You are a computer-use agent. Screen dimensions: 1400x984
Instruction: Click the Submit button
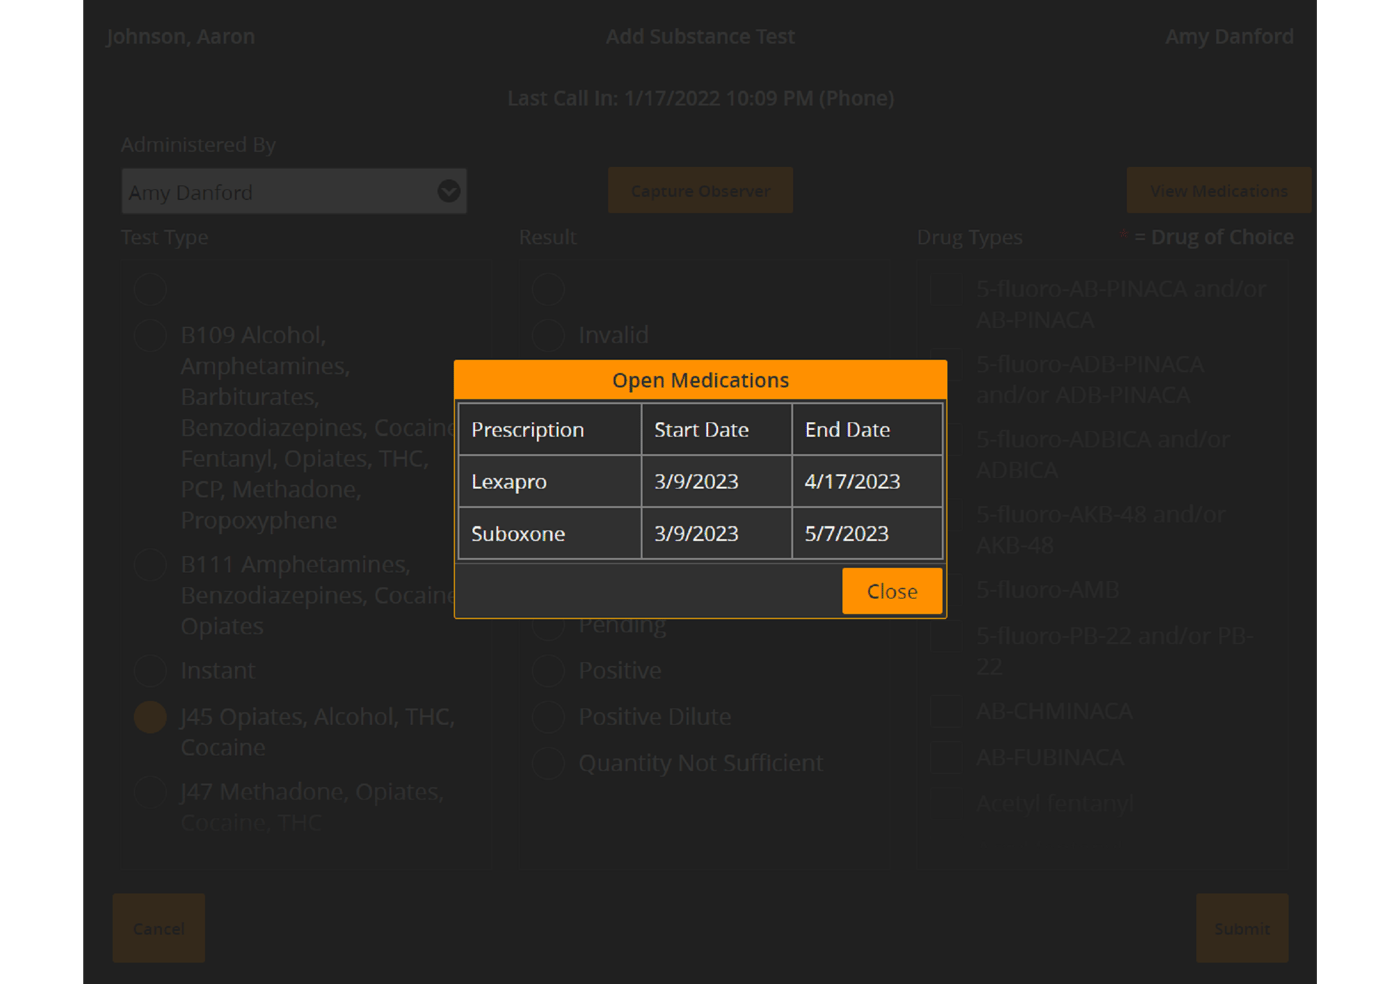[x=1242, y=928]
